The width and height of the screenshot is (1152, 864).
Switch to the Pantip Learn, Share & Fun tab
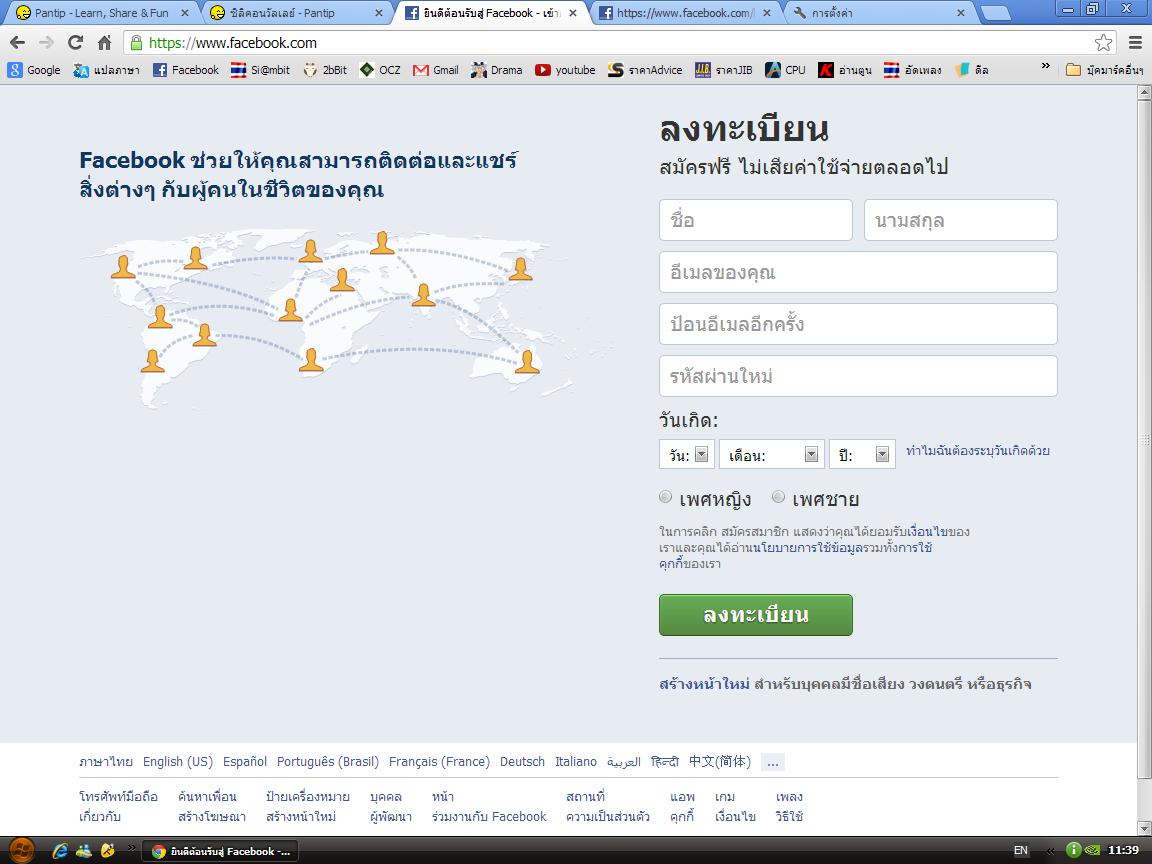(x=101, y=13)
